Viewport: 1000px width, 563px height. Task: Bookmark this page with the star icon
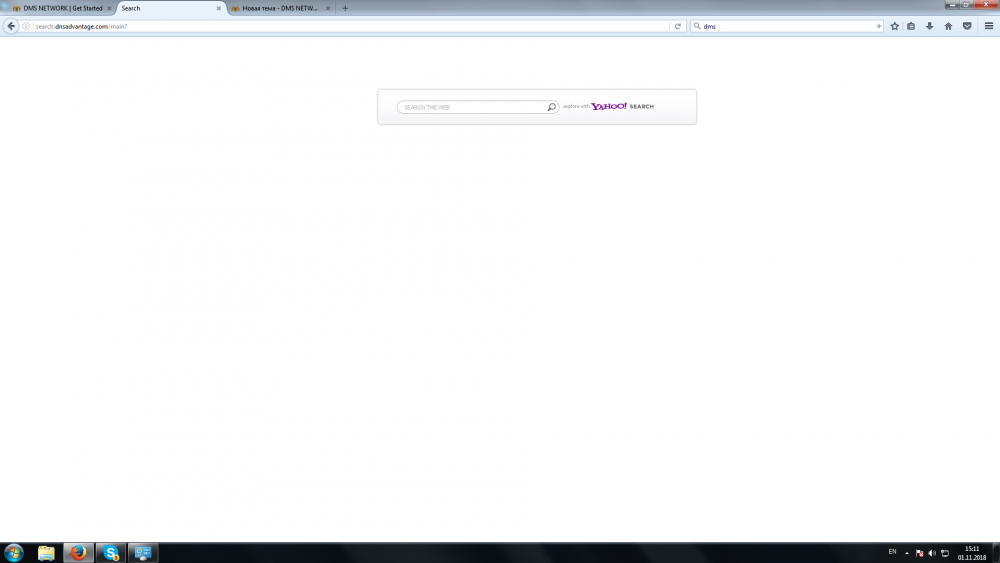coord(894,26)
